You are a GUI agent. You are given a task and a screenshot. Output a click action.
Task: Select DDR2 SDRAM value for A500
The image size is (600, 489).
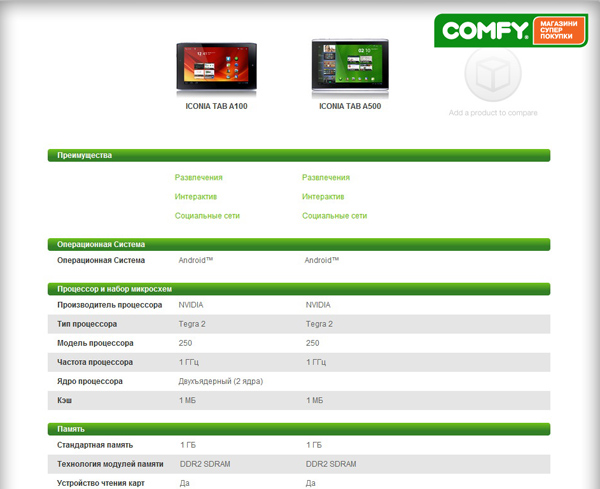coord(331,464)
